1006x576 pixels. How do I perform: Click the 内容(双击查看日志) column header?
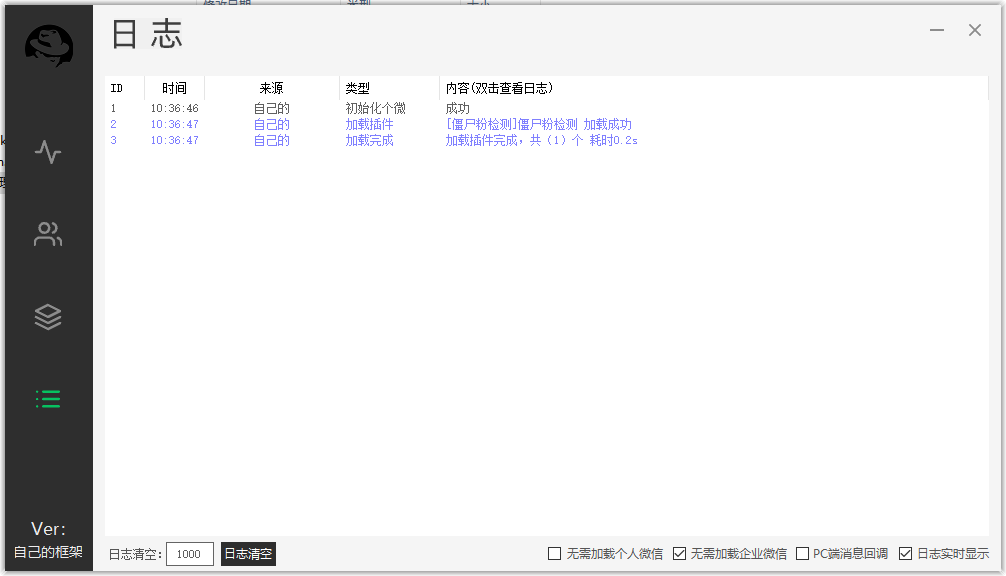(713, 88)
